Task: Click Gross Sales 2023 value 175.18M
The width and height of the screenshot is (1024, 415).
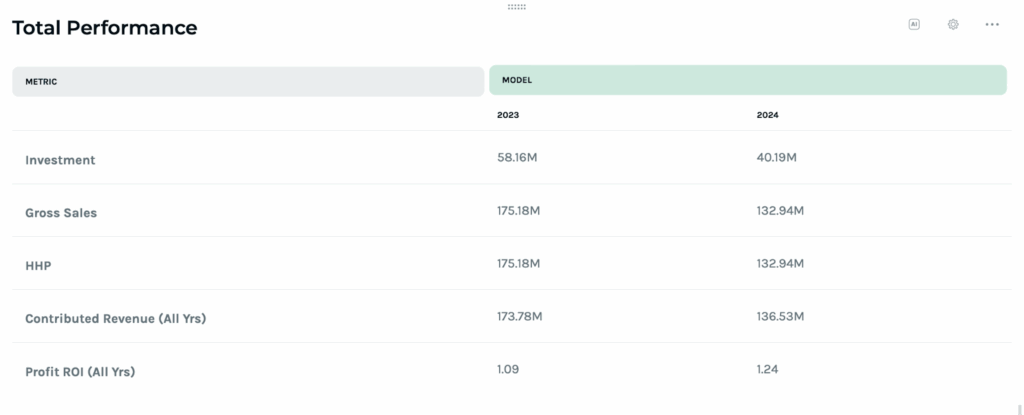Action: coord(519,210)
